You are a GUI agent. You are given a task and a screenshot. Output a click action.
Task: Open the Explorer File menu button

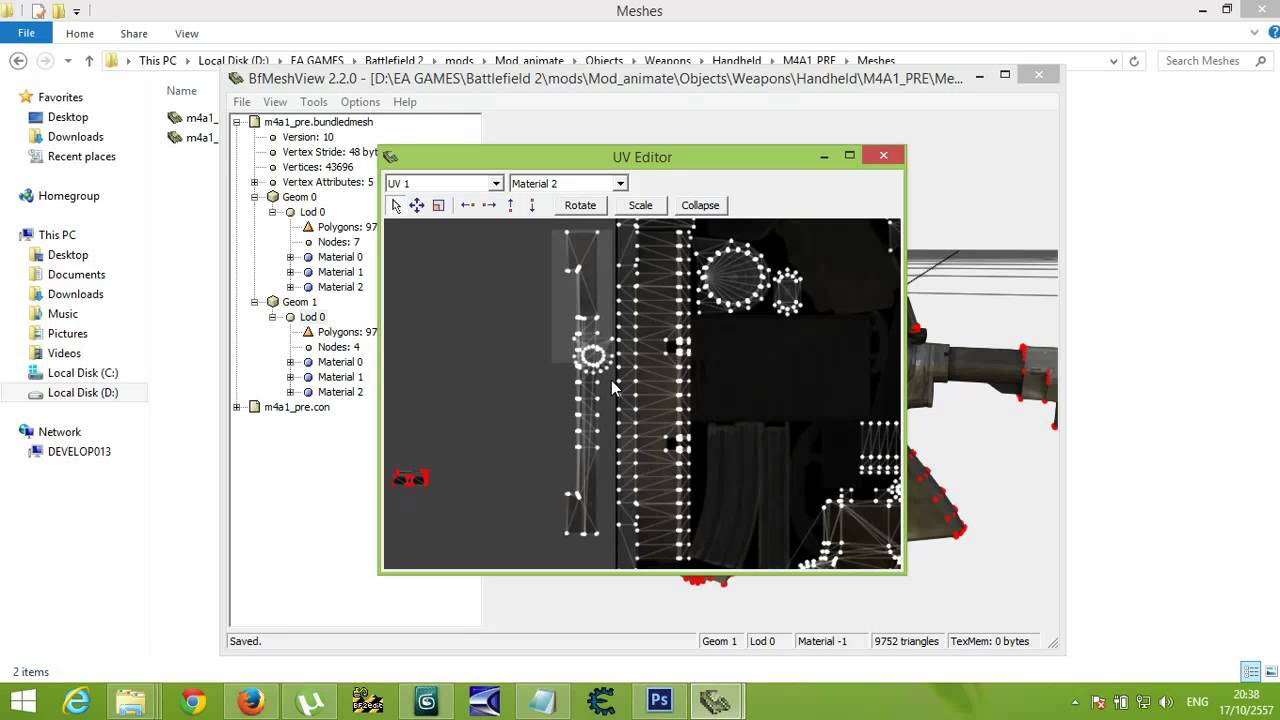tap(26, 33)
